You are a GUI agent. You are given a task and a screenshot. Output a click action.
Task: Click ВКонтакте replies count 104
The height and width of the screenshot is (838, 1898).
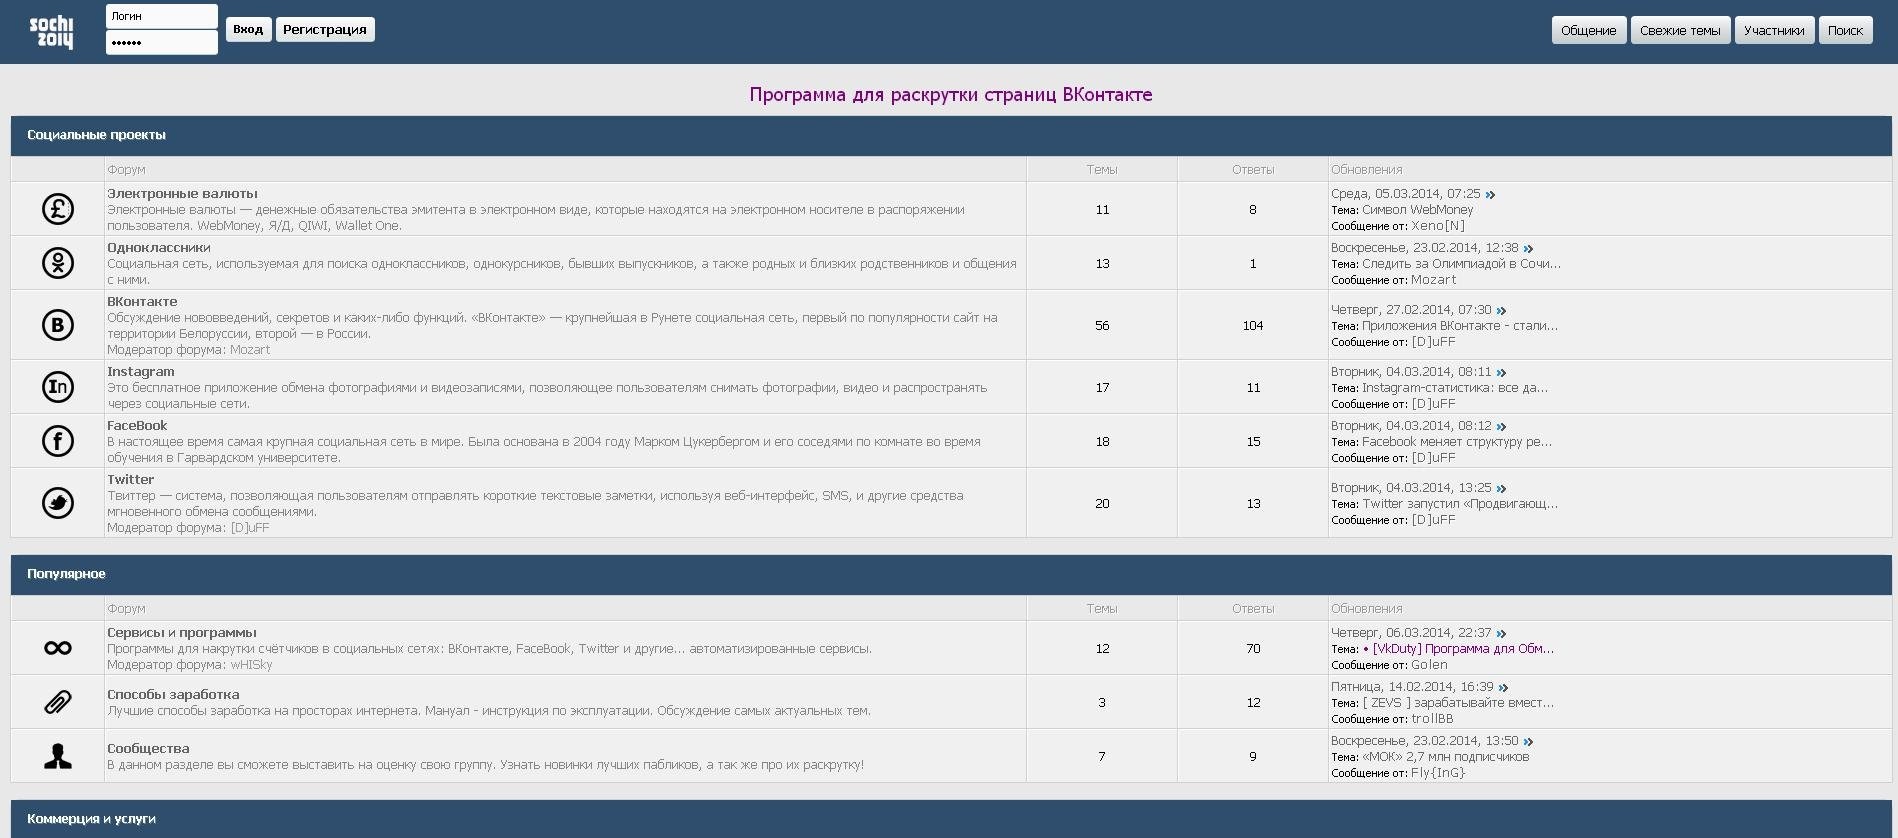(1253, 326)
